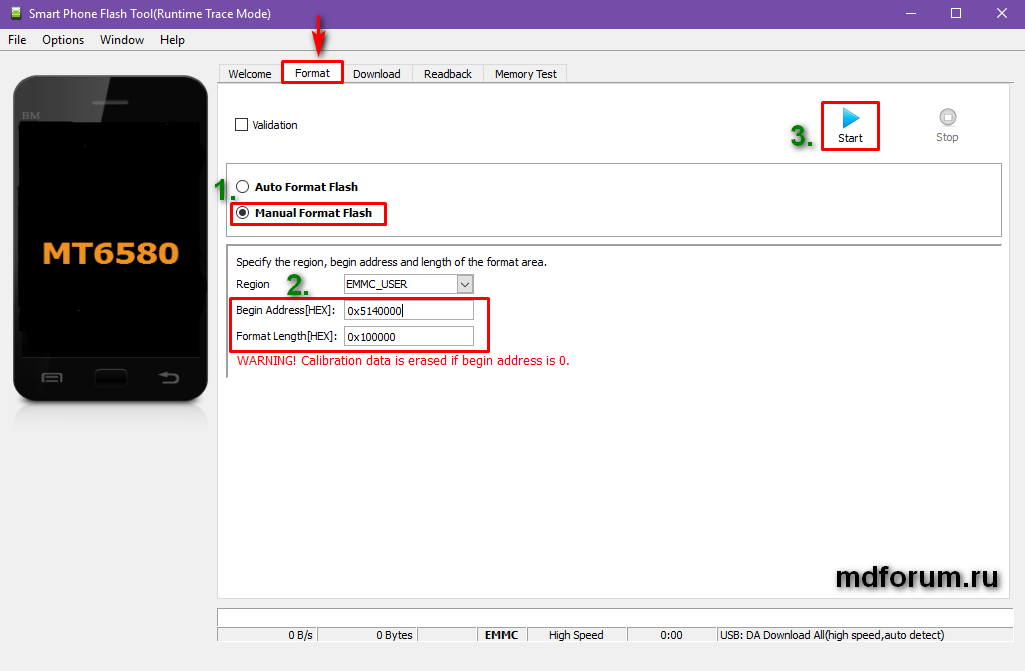Screen dimensions: 1025x671
Task: Enable the Validation checkbox
Action: 241,125
